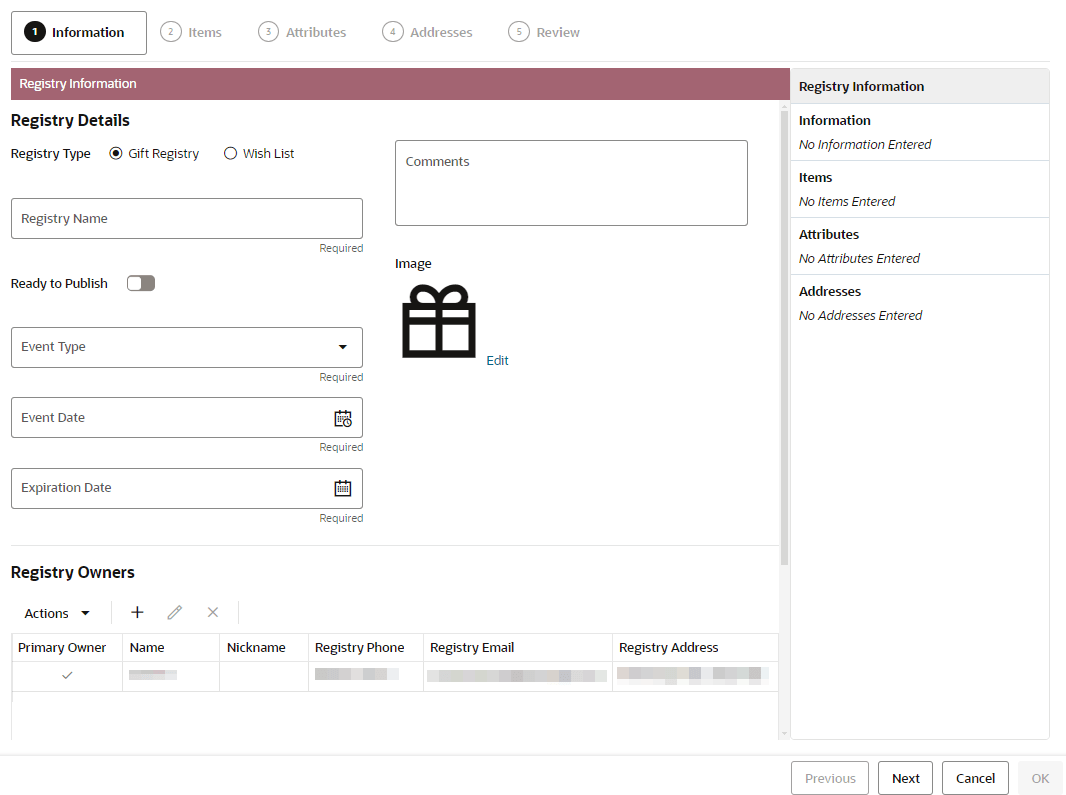Click 'No Information Entered' in the summary panel

865,145
